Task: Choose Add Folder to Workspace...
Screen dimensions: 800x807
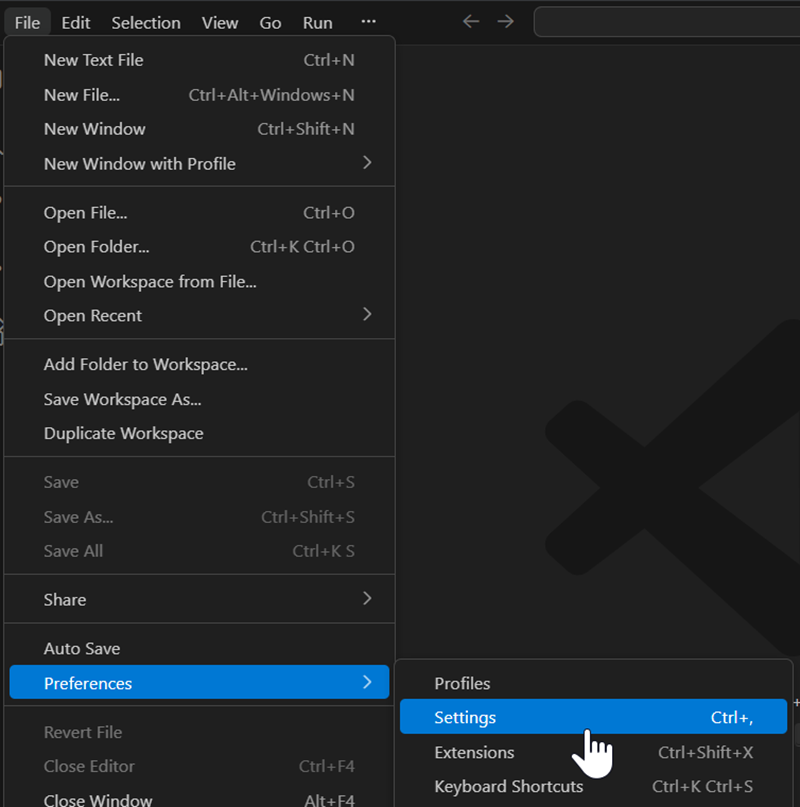Action: (x=146, y=365)
